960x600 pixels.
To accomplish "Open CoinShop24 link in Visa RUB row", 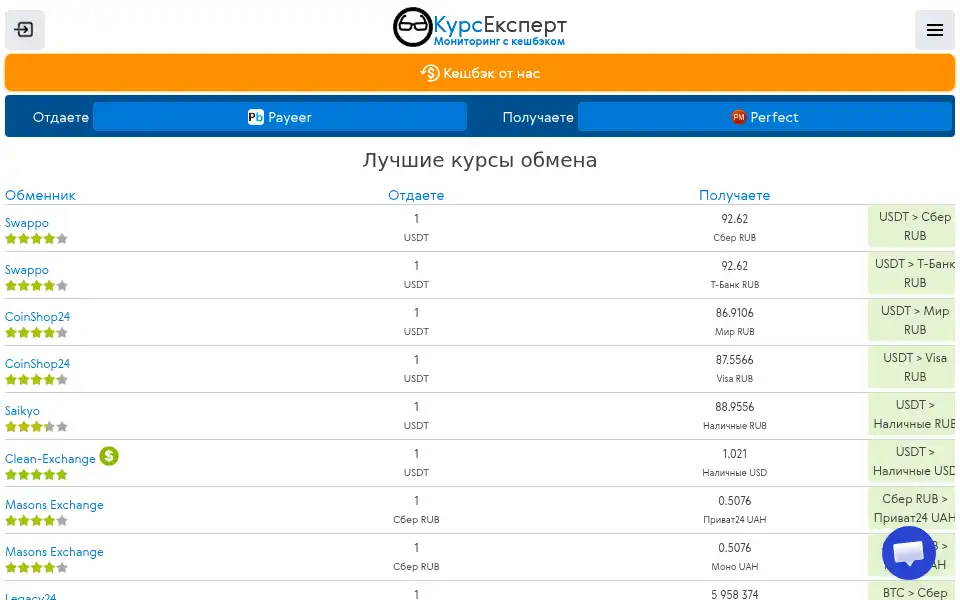I will click(37, 364).
